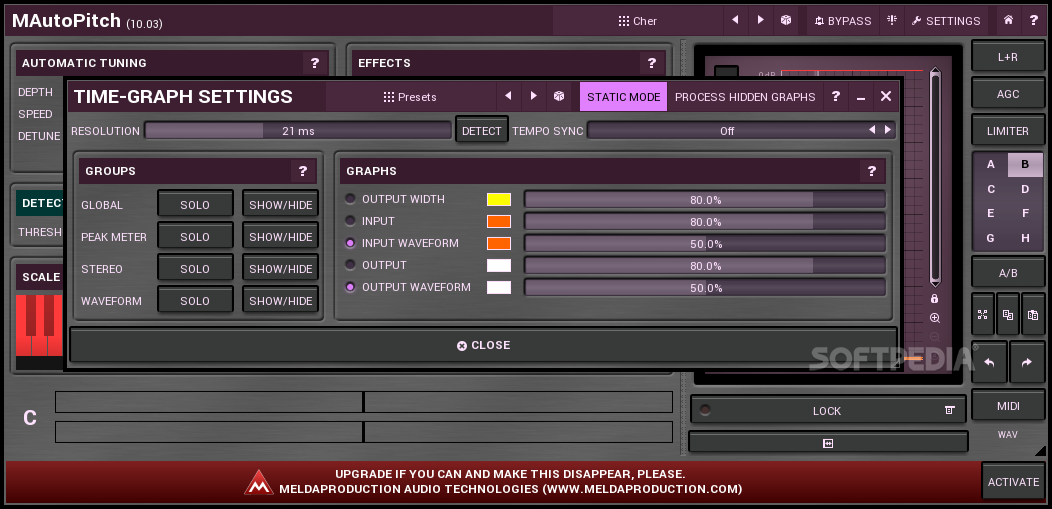Show/hide the PEAK METER group
This screenshot has width=1052, height=509.
(x=280, y=236)
